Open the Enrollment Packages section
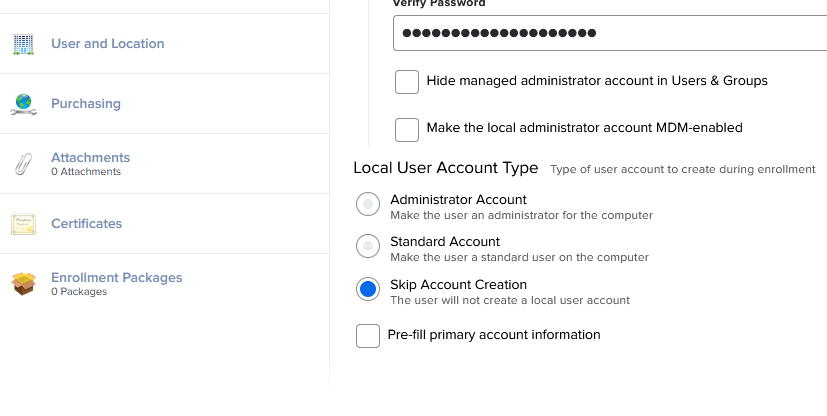The height and width of the screenshot is (416, 827). [117, 277]
